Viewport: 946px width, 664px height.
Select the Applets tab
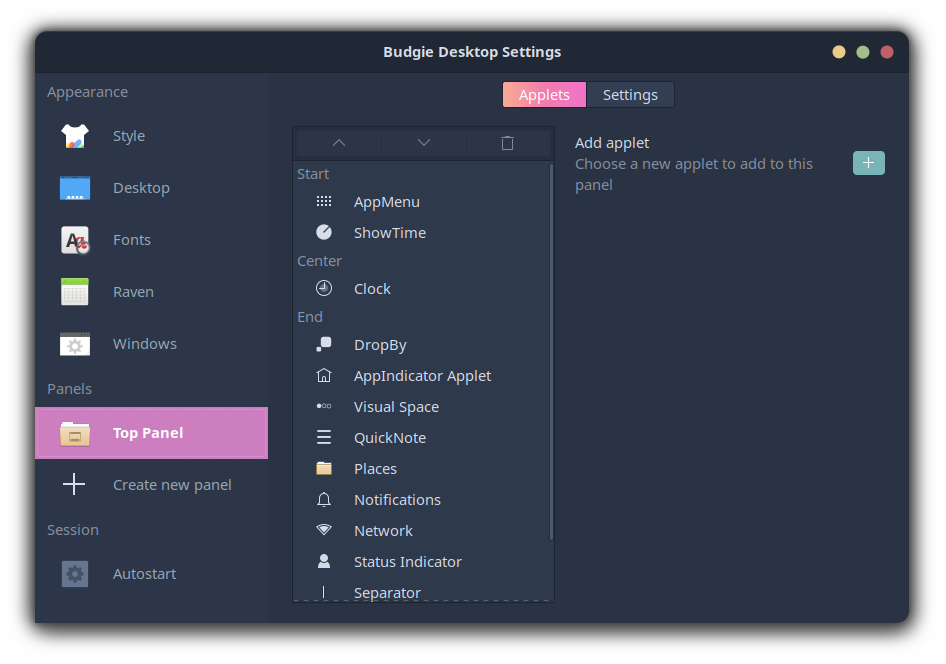(544, 95)
